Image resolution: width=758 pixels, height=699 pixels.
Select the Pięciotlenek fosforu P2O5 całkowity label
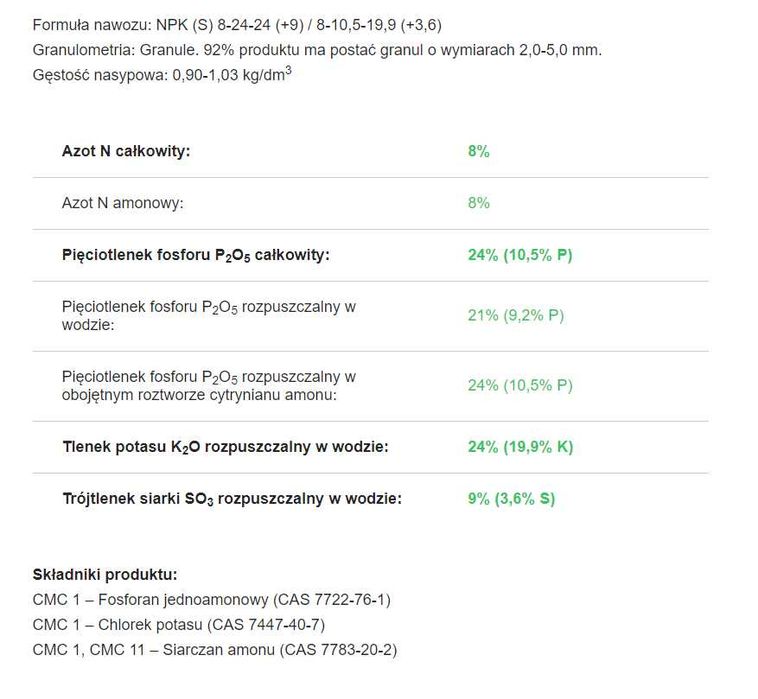pos(195,255)
